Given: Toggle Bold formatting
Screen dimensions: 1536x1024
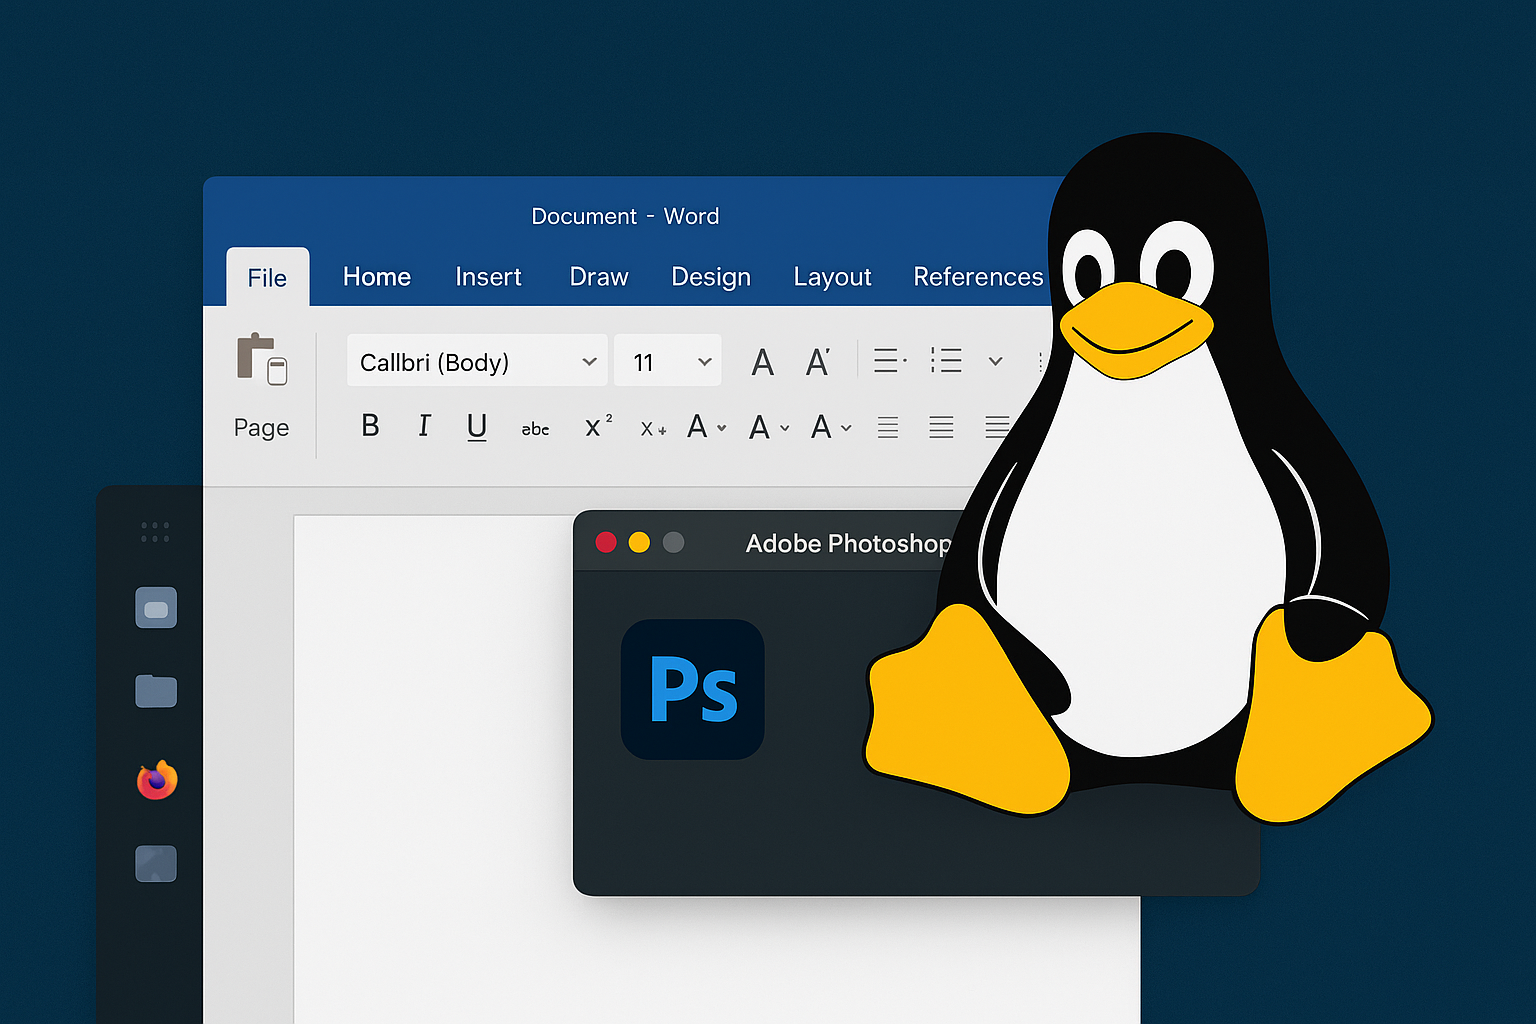Looking at the screenshot, I should (x=370, y=426).
